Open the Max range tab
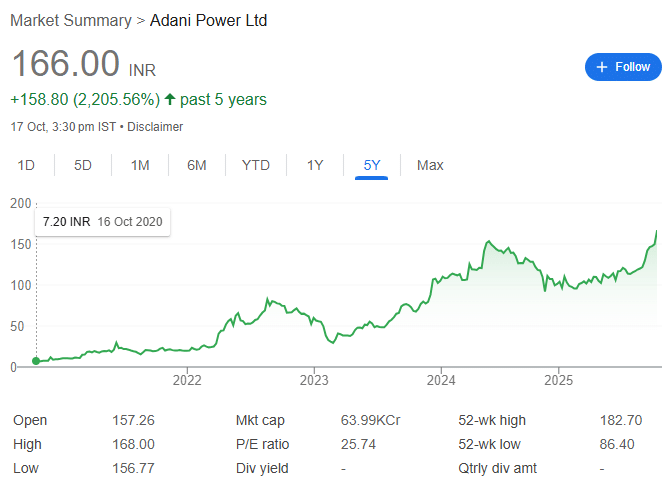This screenshot has width=665, height=488. [430, 165]
